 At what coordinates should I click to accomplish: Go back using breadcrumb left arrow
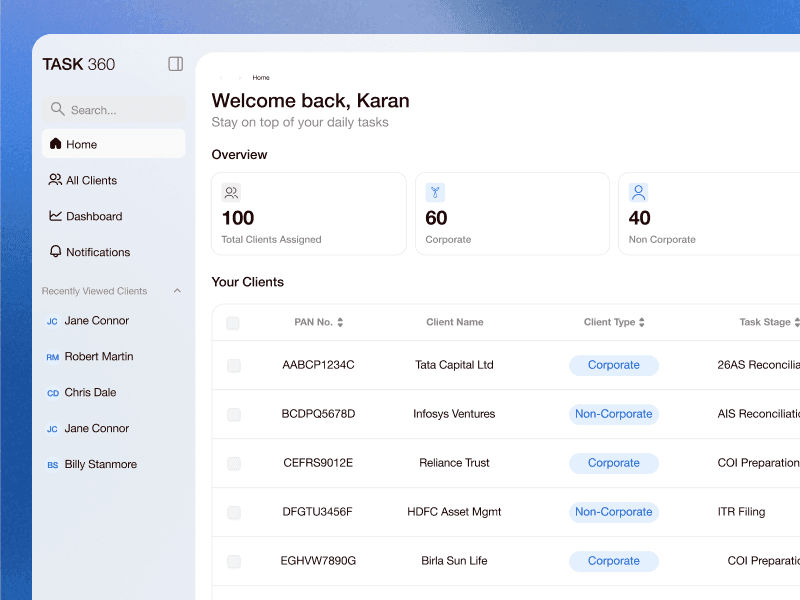tap(221, 78)
